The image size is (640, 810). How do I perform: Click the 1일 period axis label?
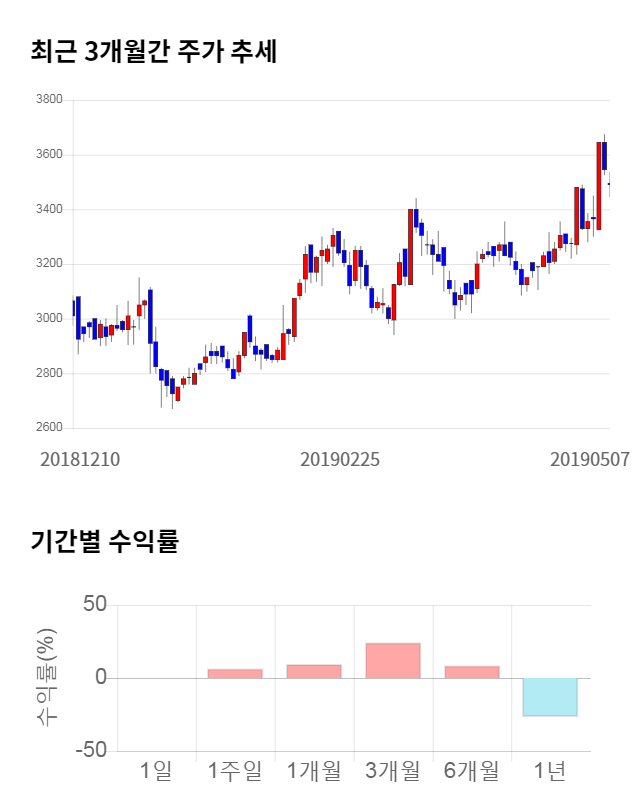click(x=156, y=771)
